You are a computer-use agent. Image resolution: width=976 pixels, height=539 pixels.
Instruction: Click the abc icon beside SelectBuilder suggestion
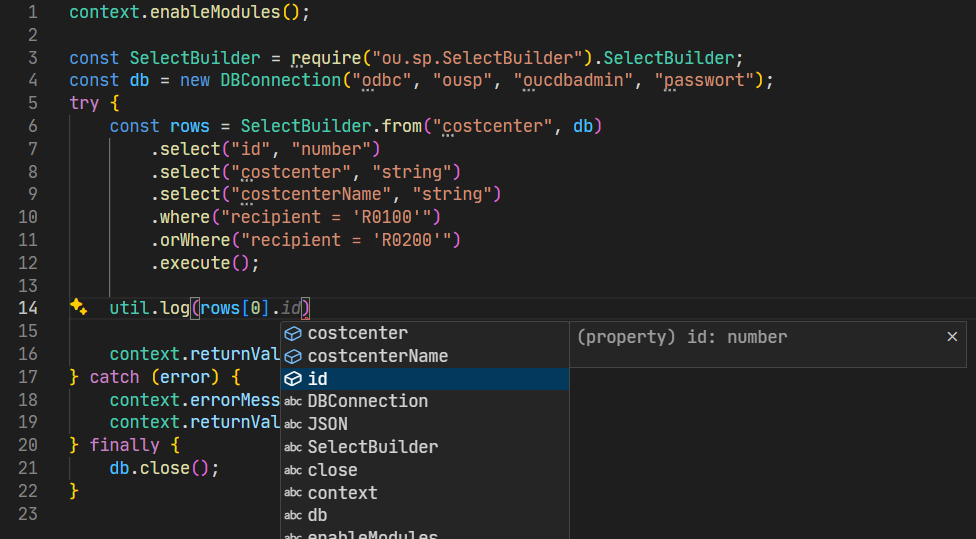click(293, 448)
